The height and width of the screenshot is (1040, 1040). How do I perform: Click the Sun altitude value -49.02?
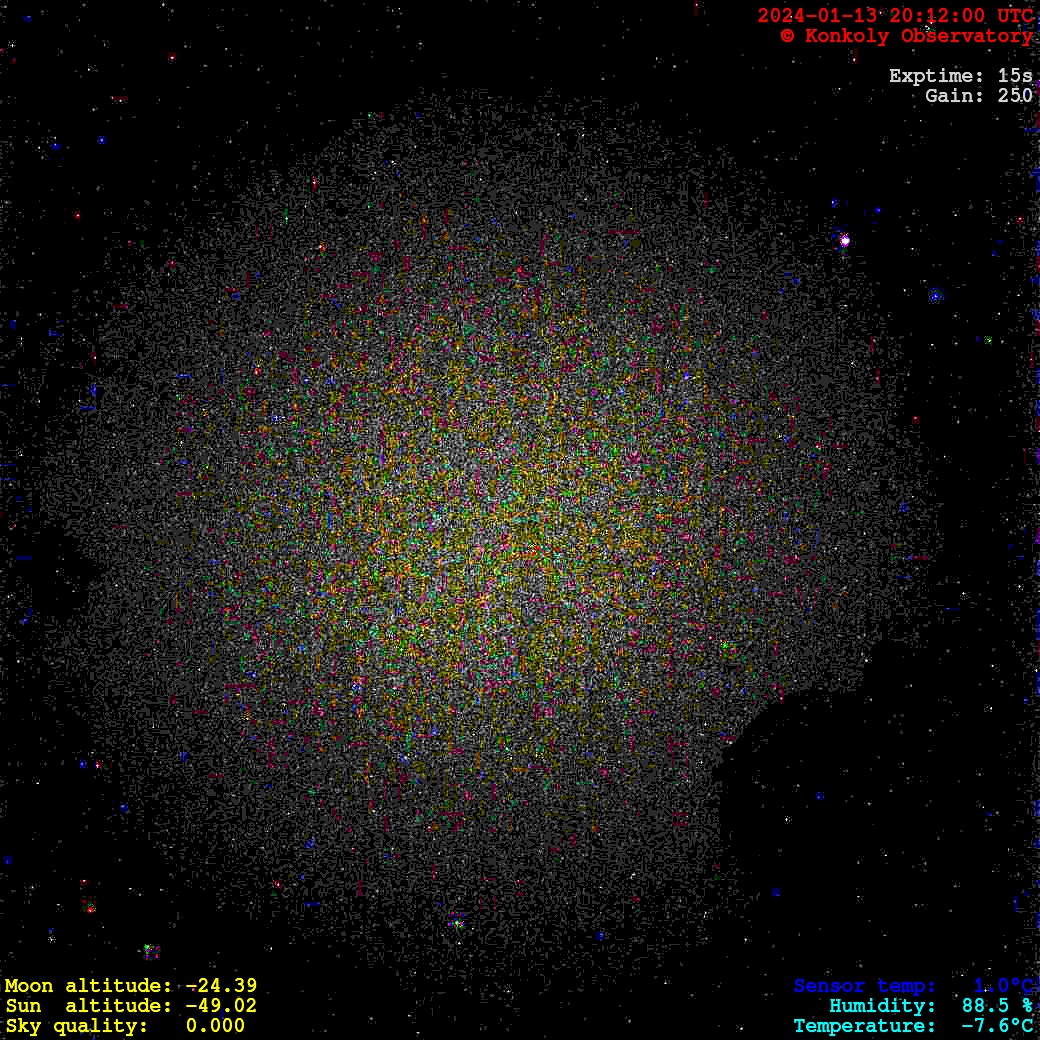coord(221,1006)
